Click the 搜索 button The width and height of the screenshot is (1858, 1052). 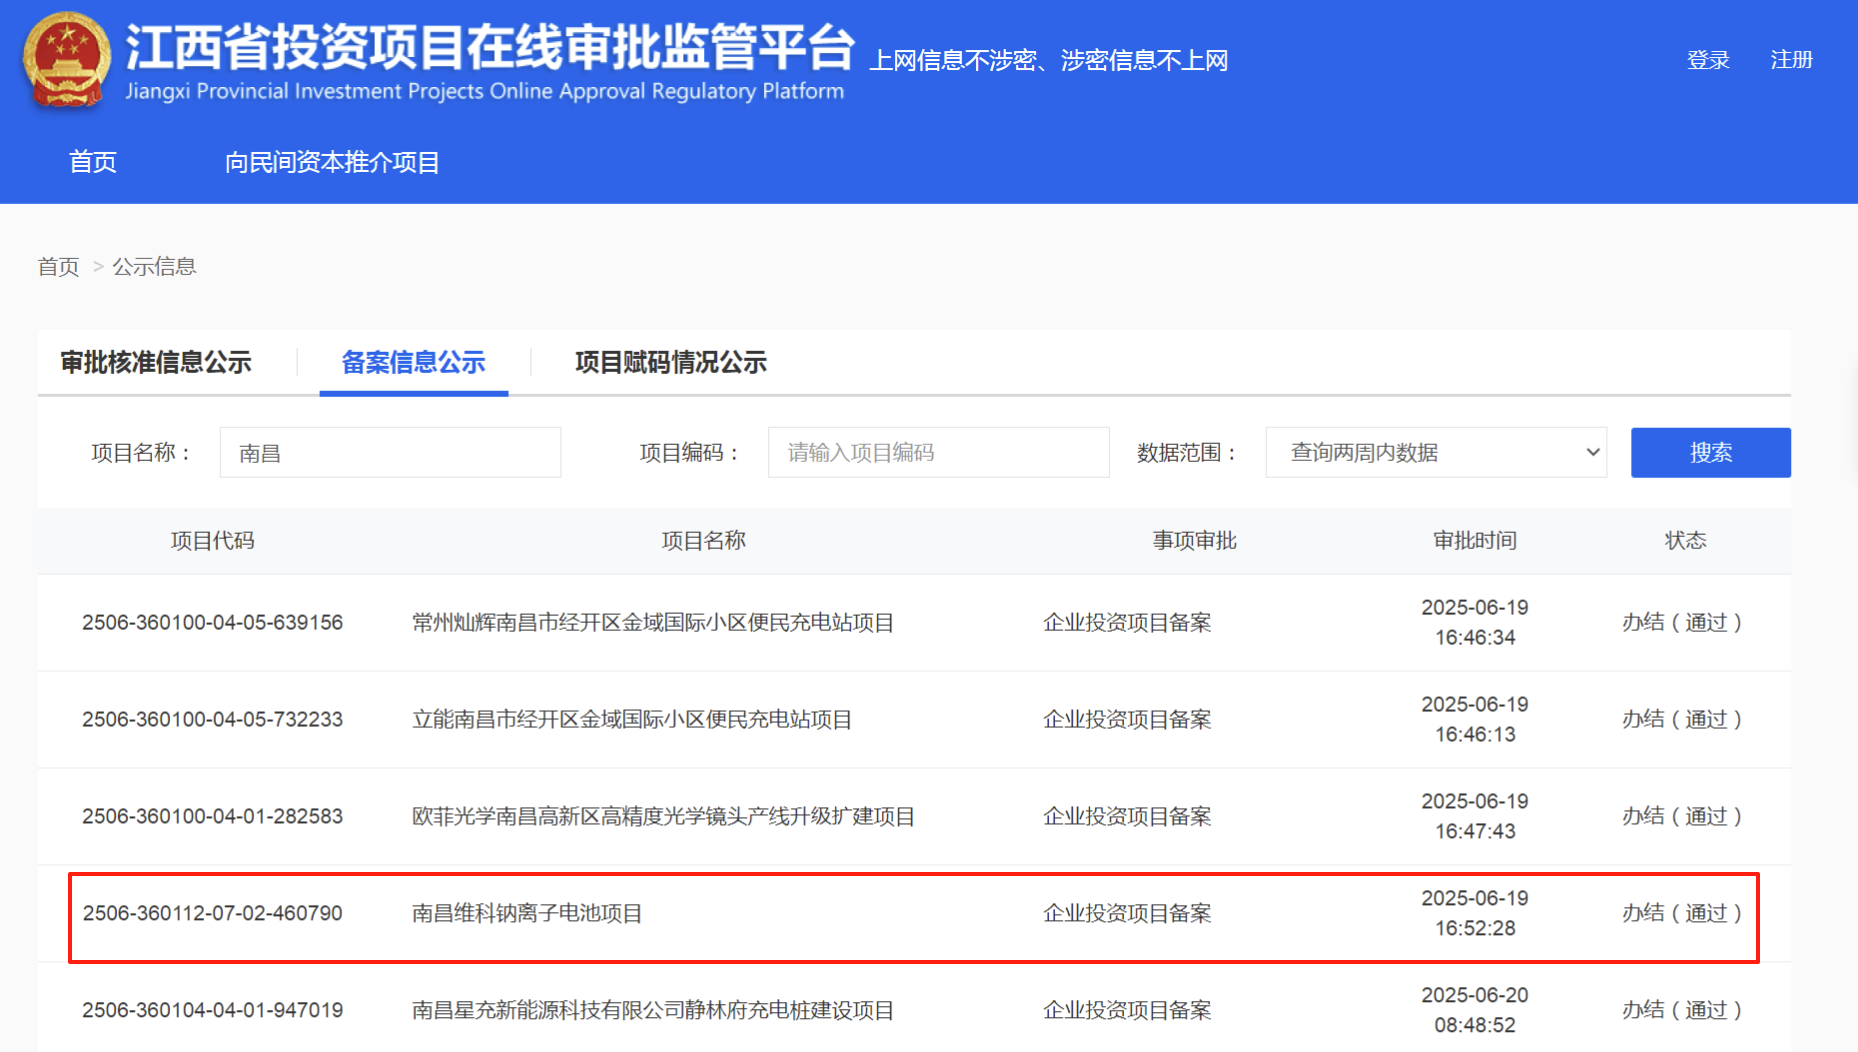tap(1710, 453)
